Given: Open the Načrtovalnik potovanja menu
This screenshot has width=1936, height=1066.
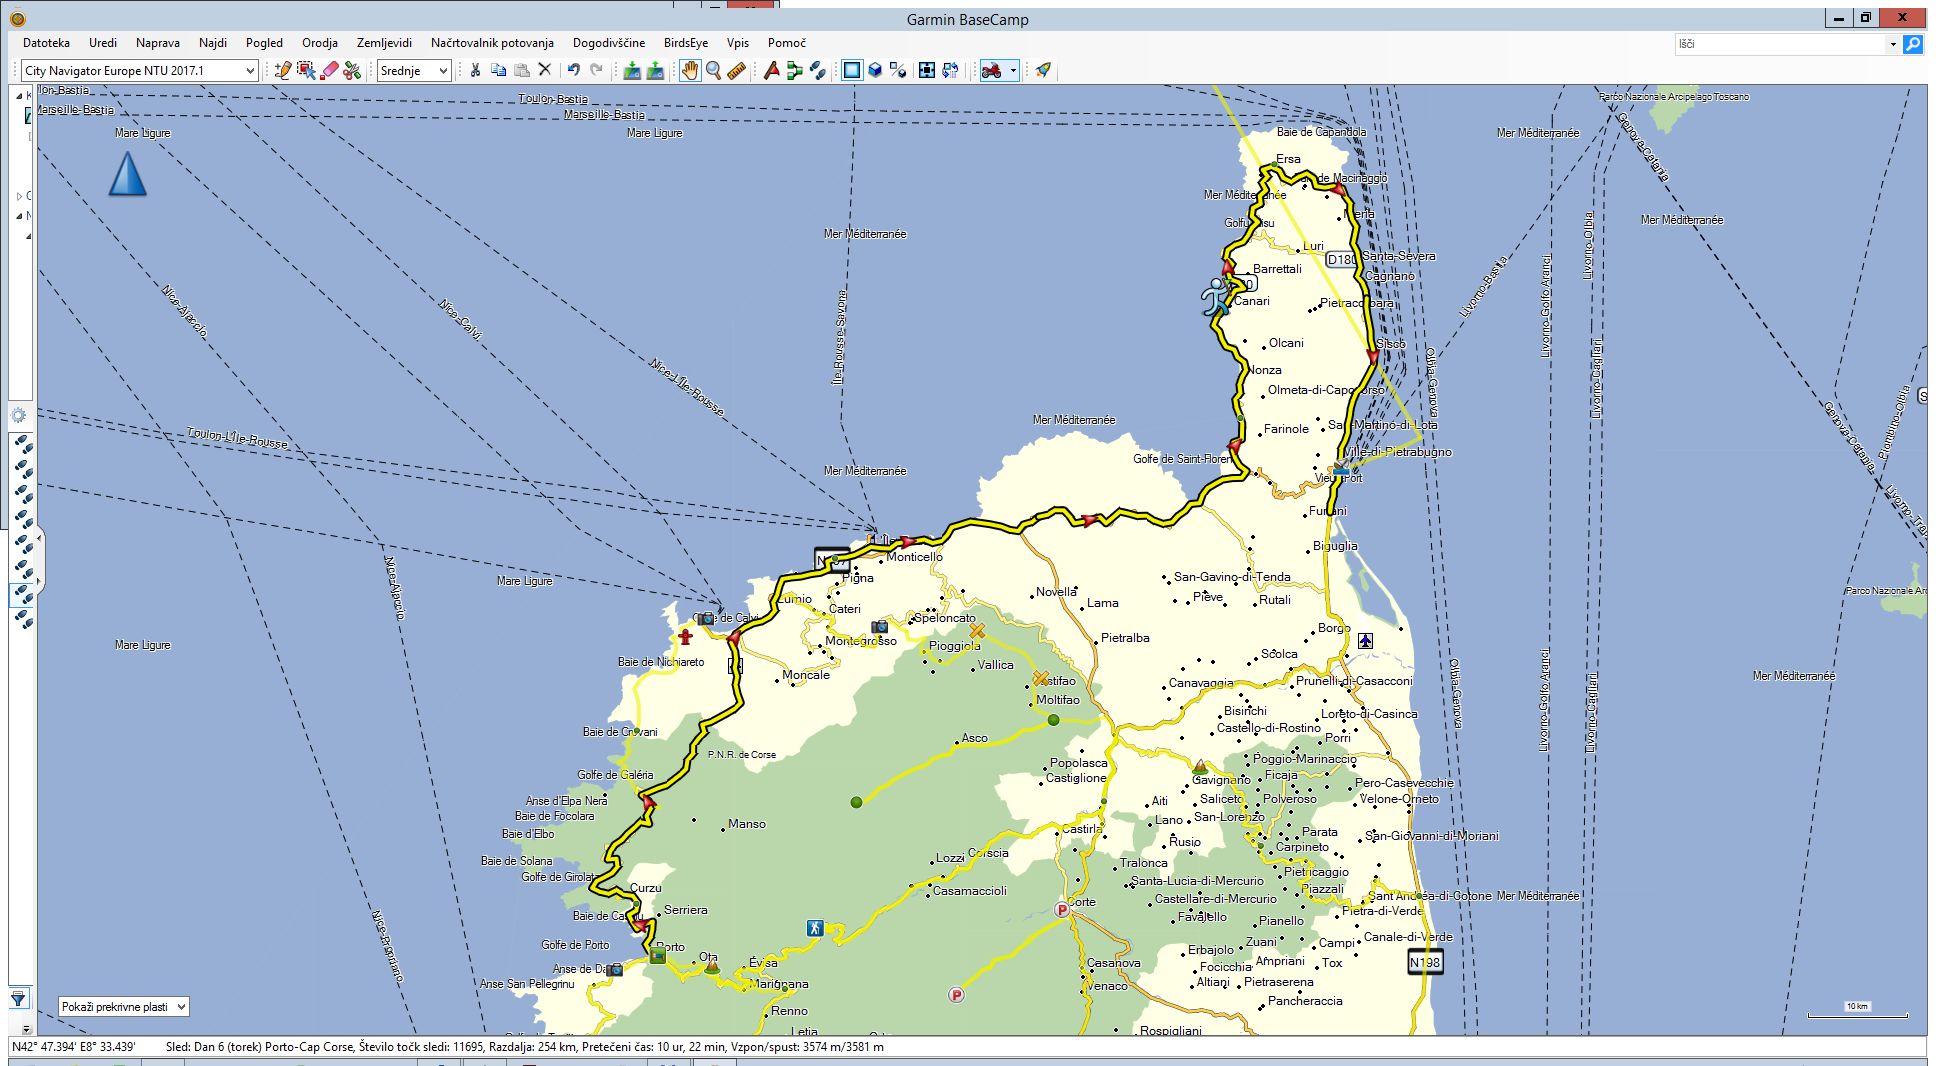Looking at the screenshot, I should 492,43.
